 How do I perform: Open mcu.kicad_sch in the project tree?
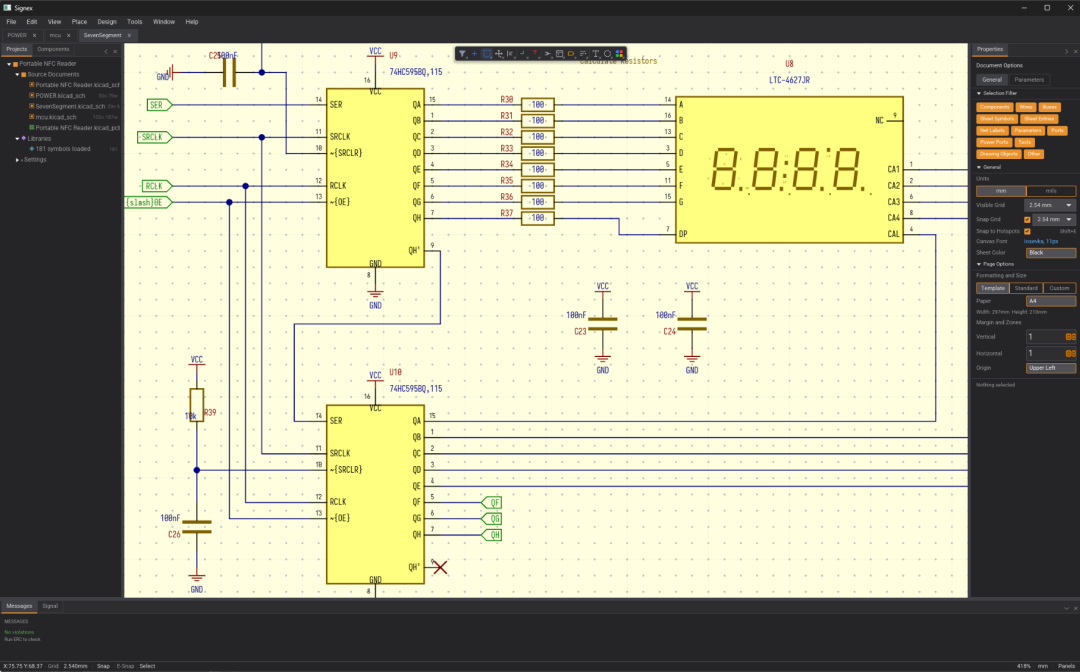point(56,117)
